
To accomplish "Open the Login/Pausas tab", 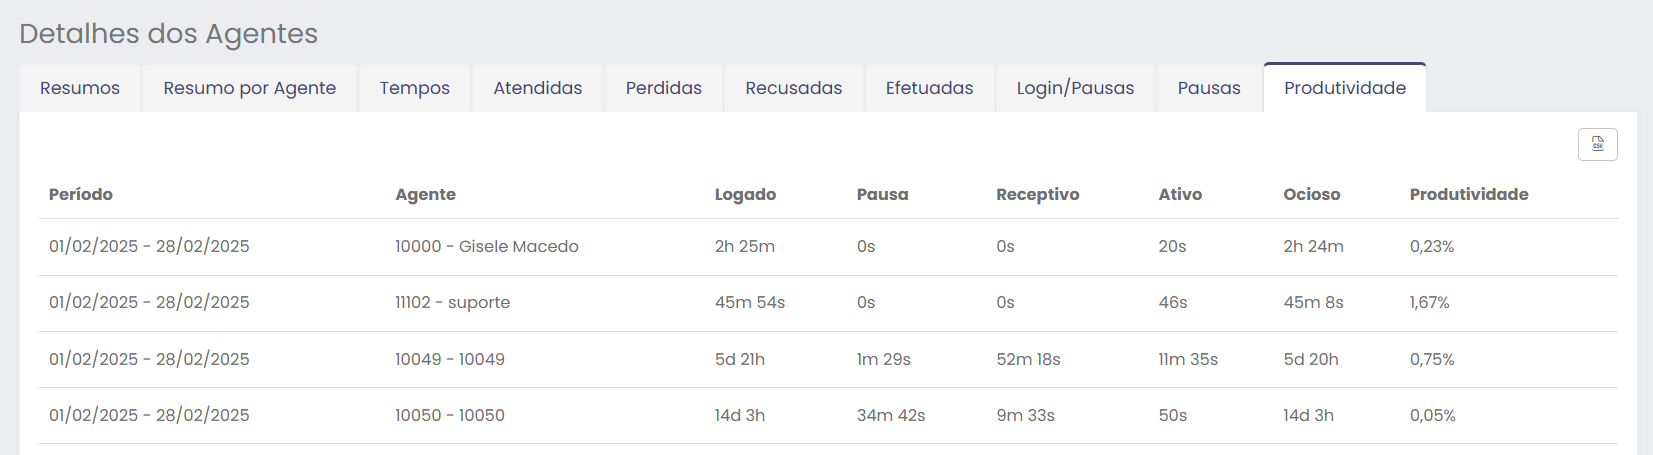I will [x=1075, y=88].
